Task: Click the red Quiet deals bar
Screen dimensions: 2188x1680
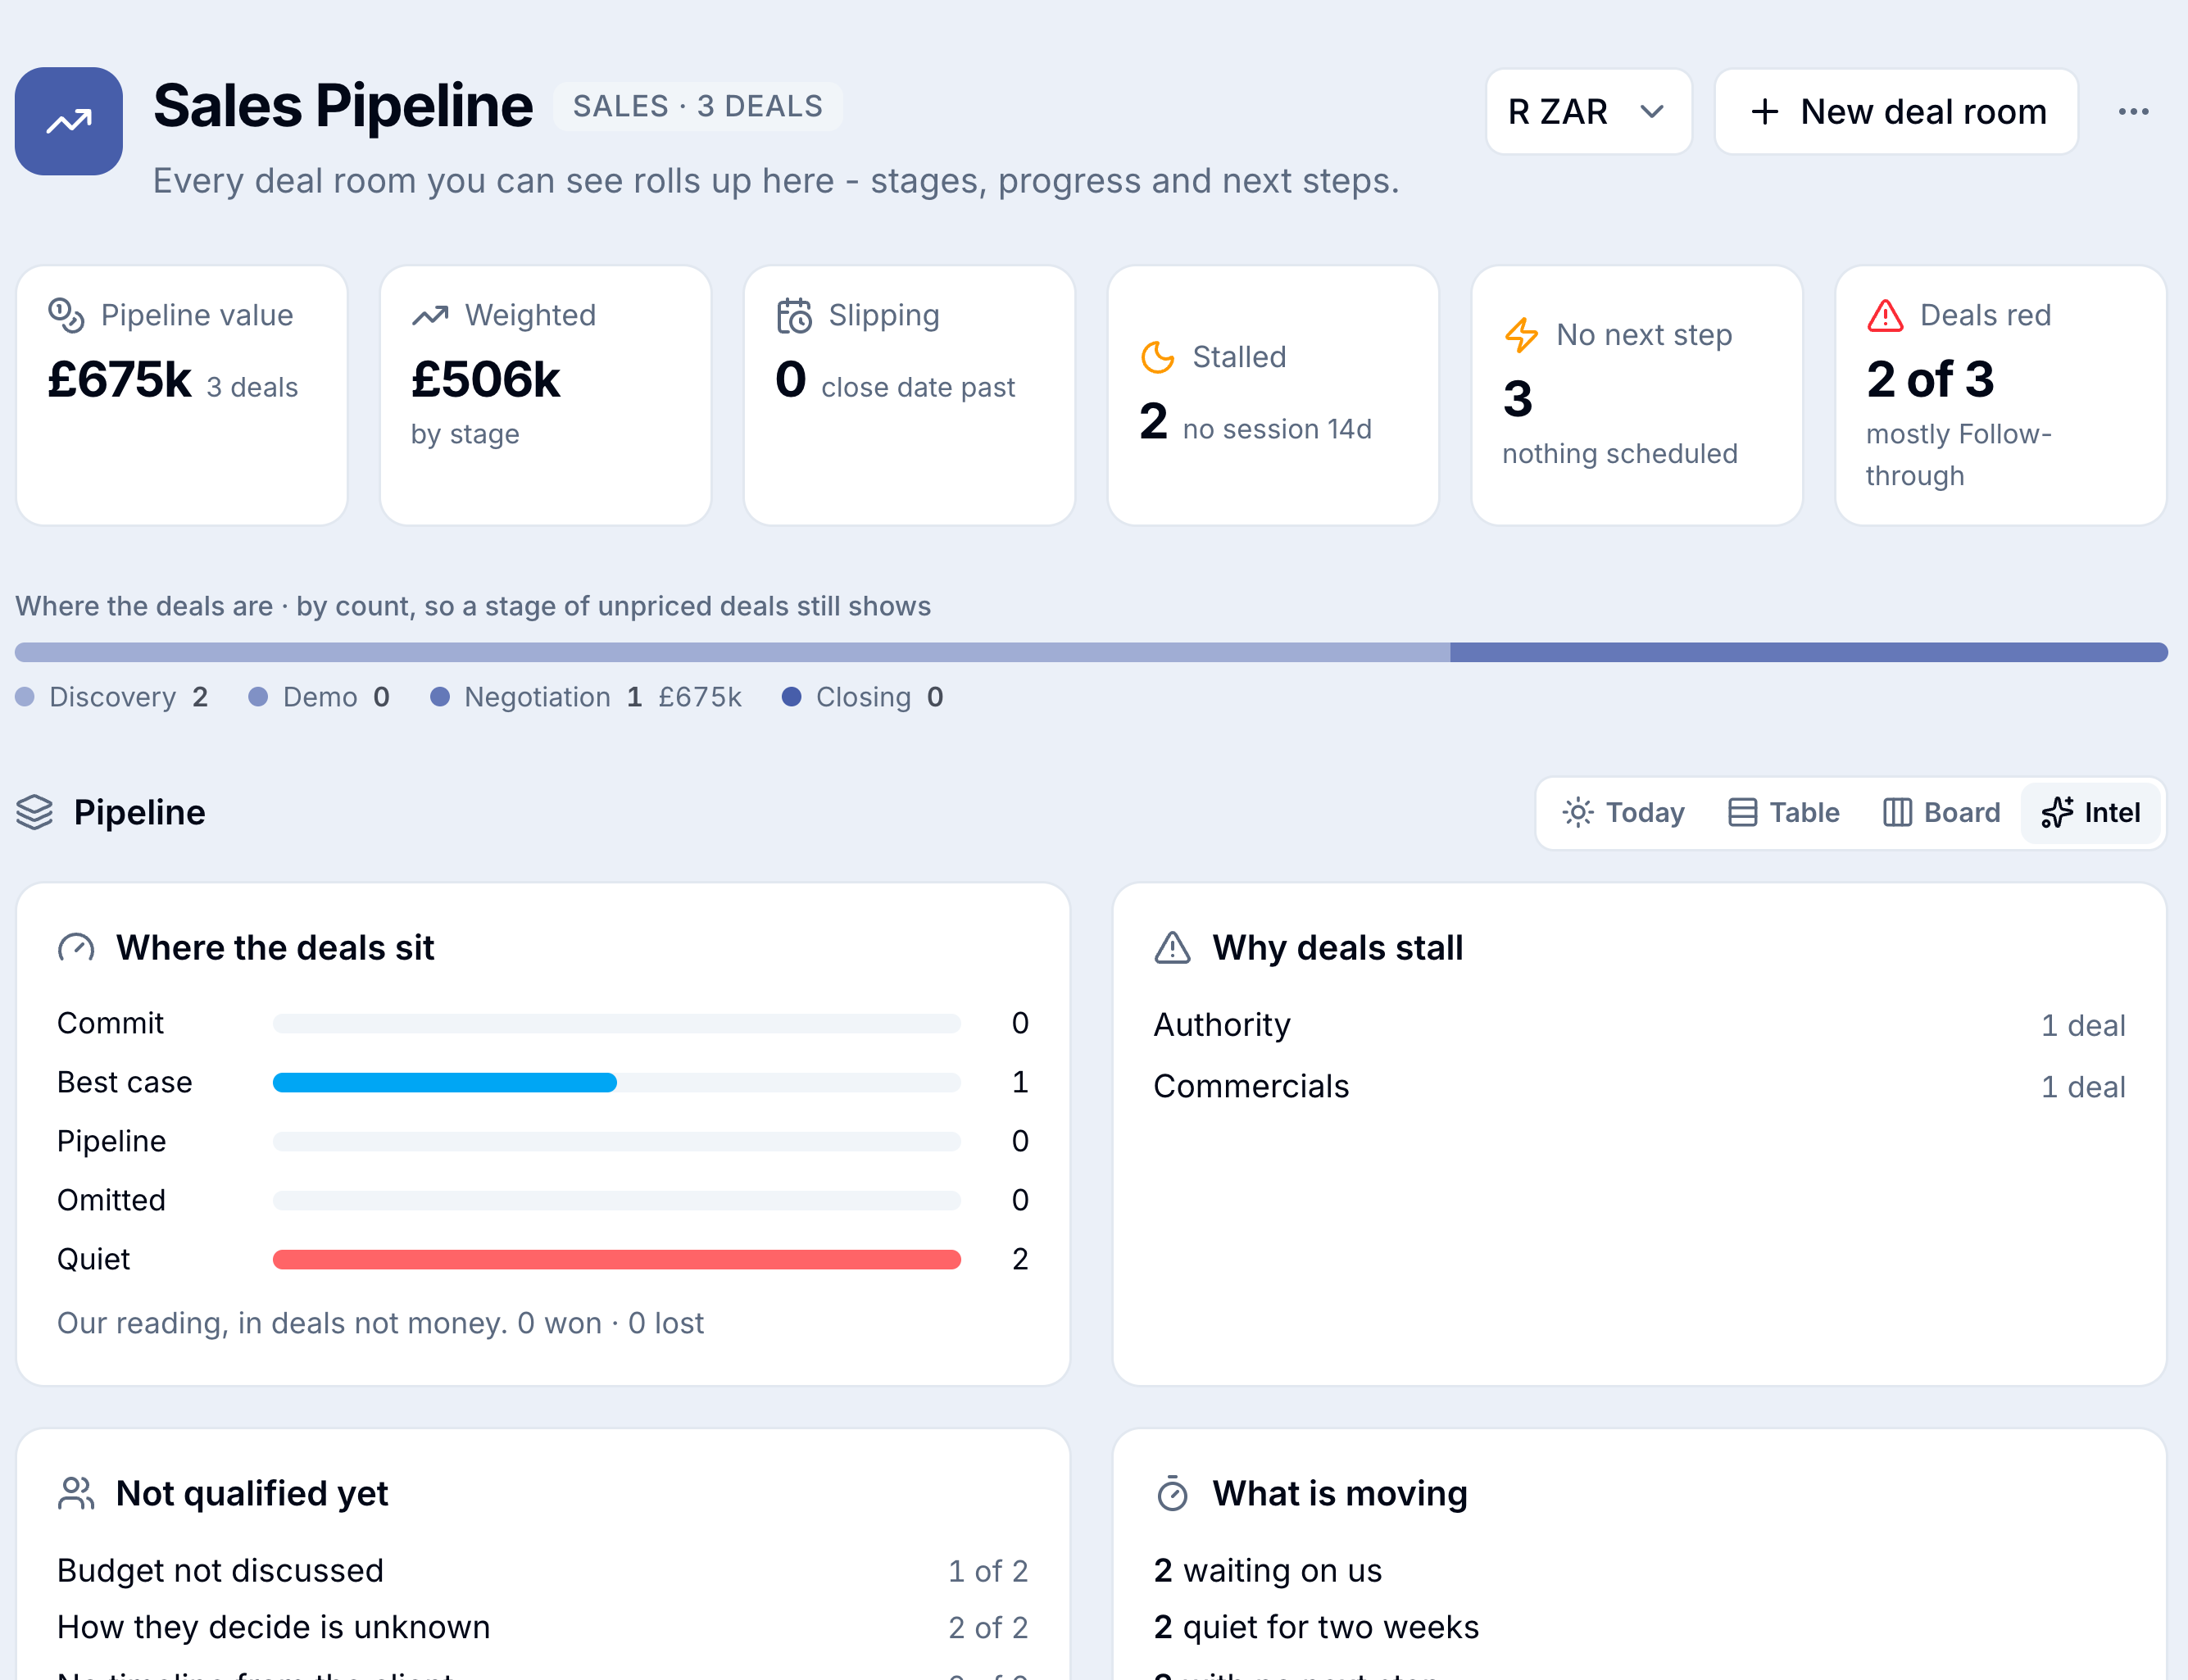Action: pos(617,1259)
